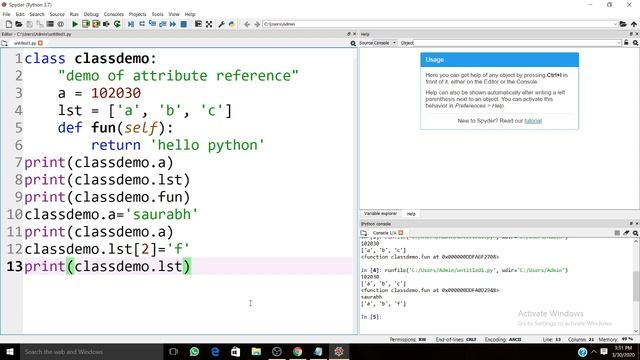Run current cell and advance
The height and width of the screenshot is (360, 640).
(x=96, y=24)
